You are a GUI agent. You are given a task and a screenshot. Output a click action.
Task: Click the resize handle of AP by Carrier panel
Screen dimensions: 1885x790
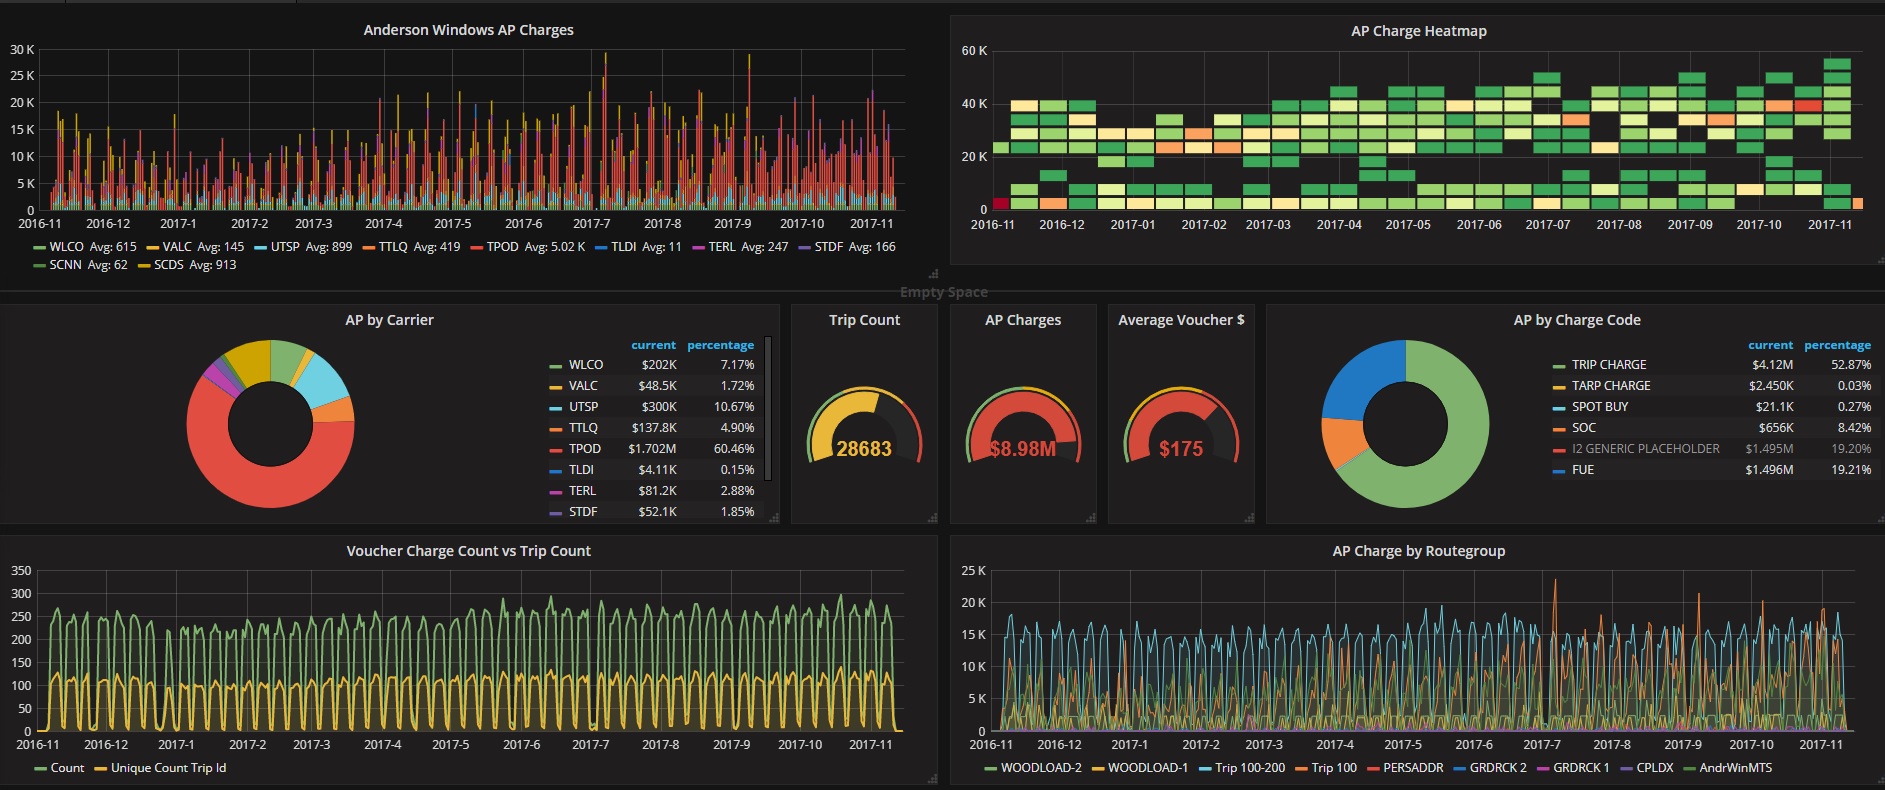(x=775, y=518)
